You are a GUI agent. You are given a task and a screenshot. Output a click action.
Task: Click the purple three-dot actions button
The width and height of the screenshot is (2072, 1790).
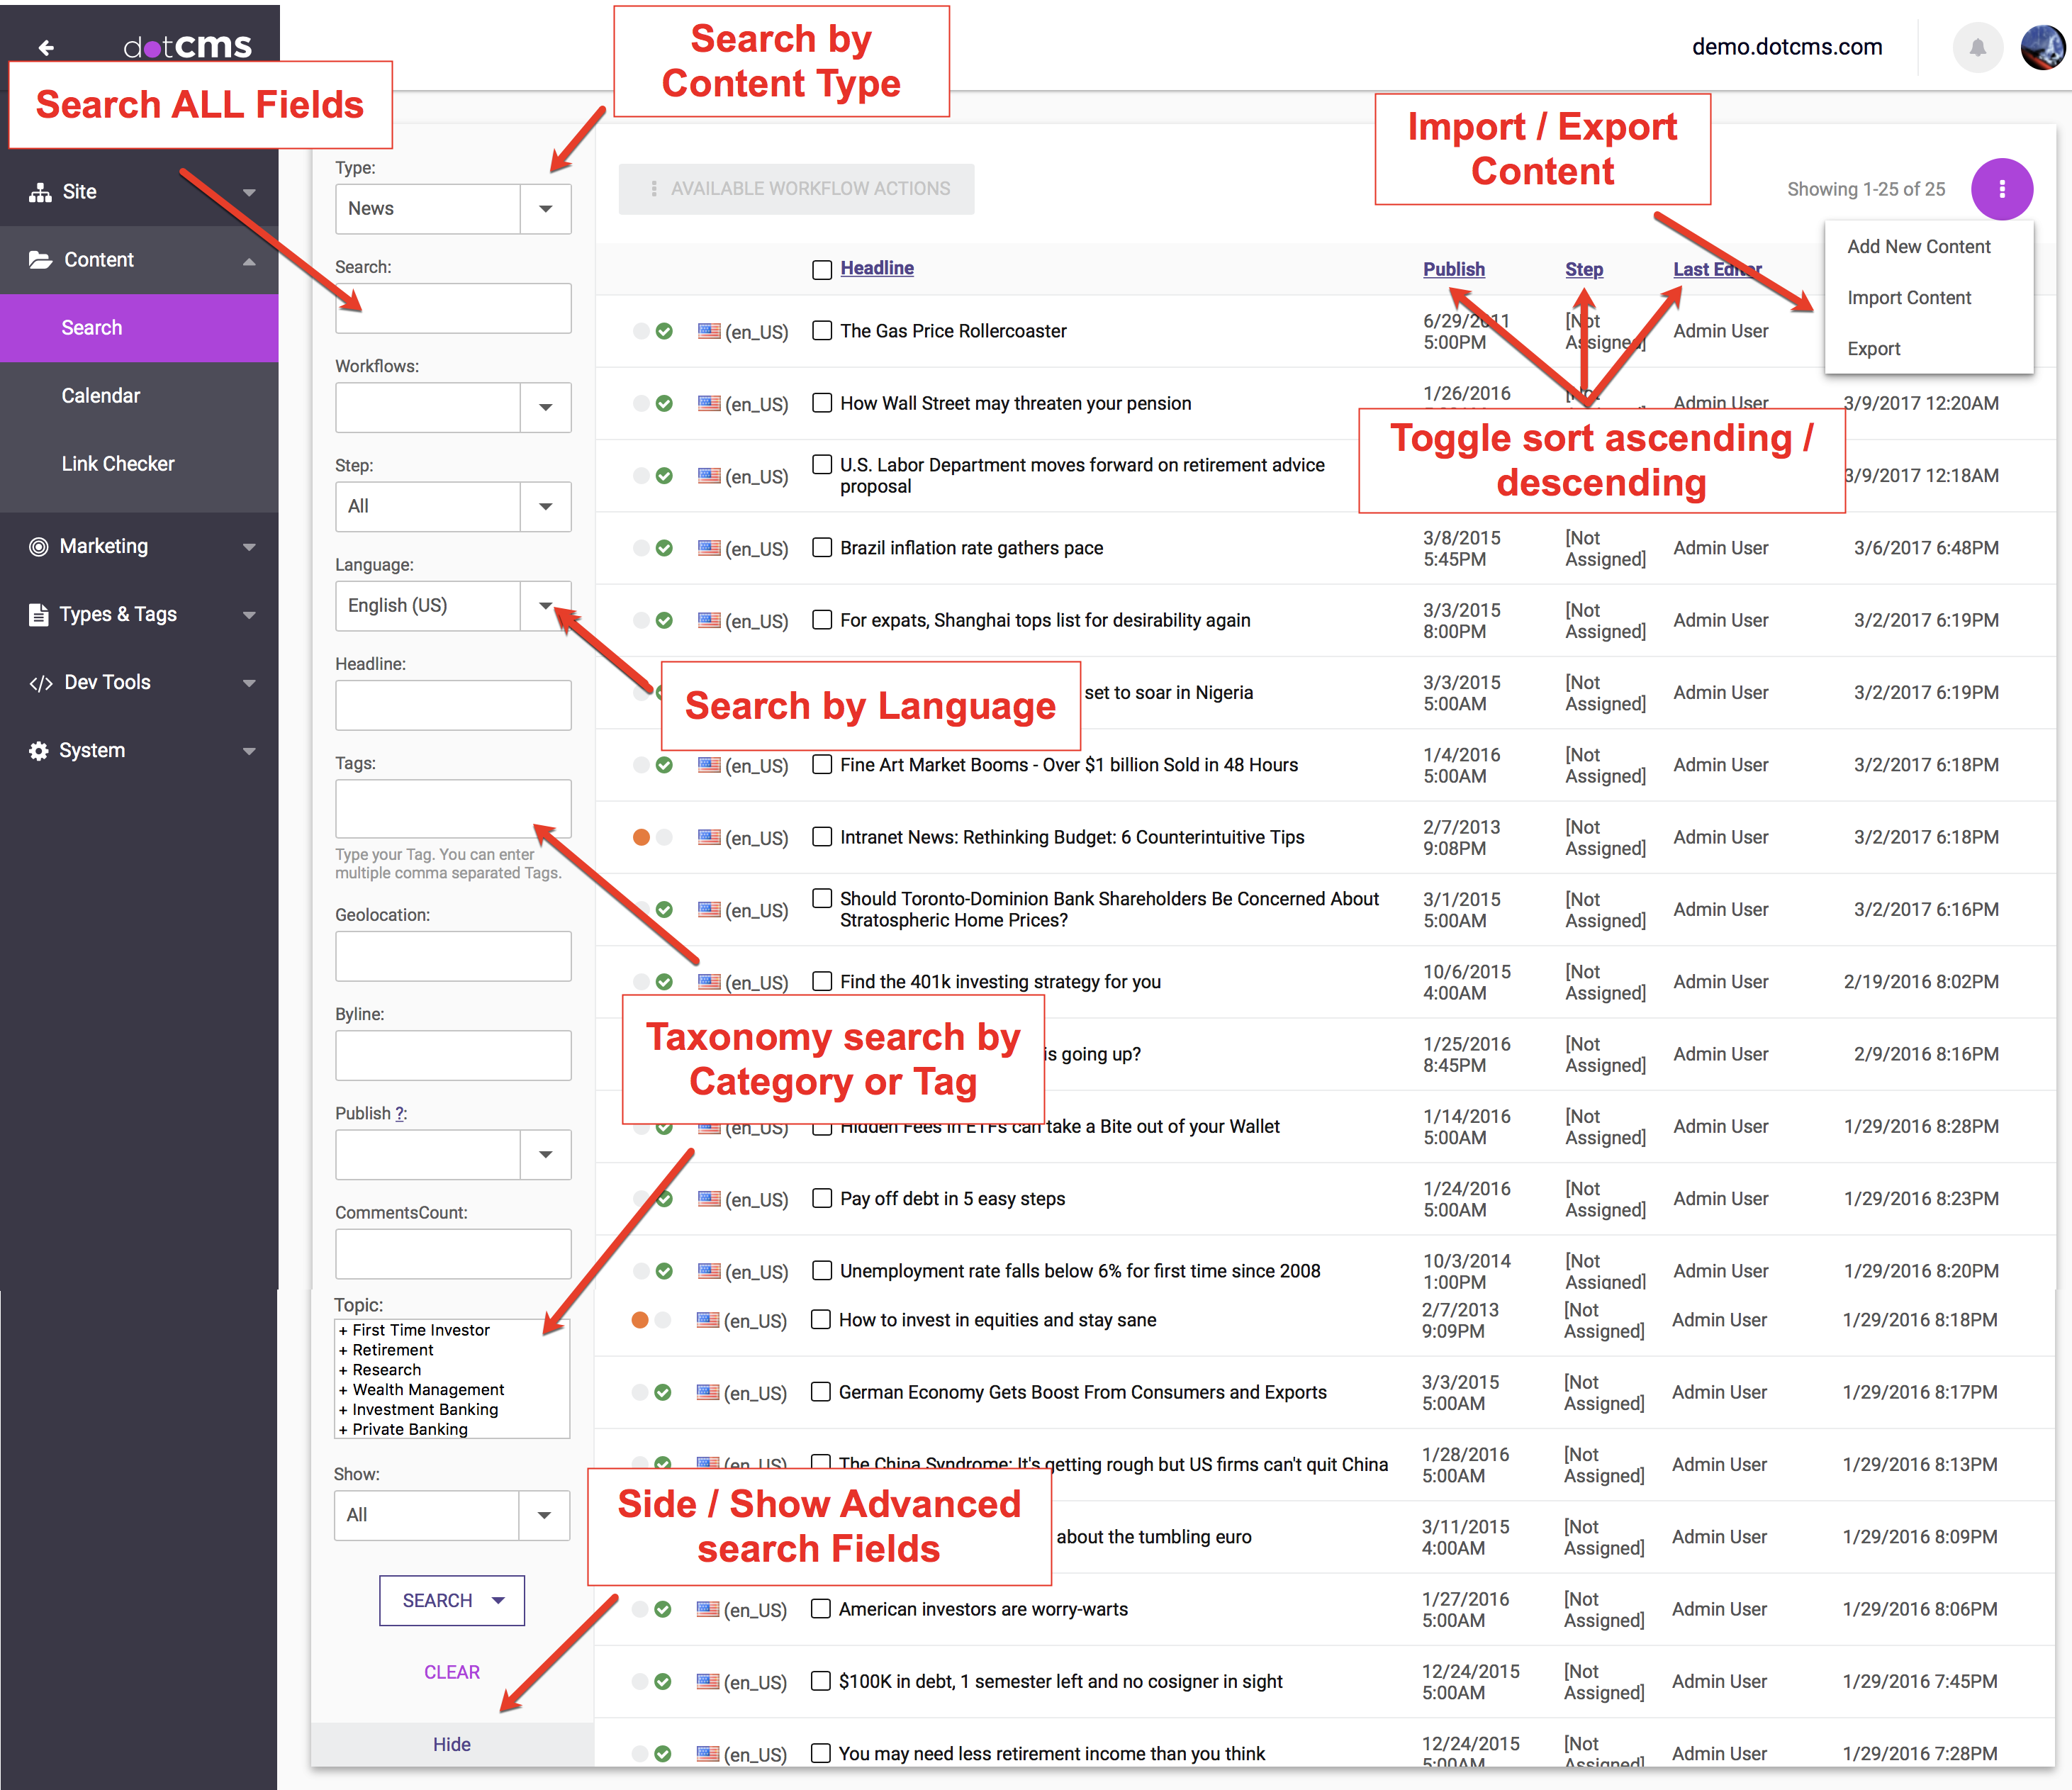(x=2001, y=189)
